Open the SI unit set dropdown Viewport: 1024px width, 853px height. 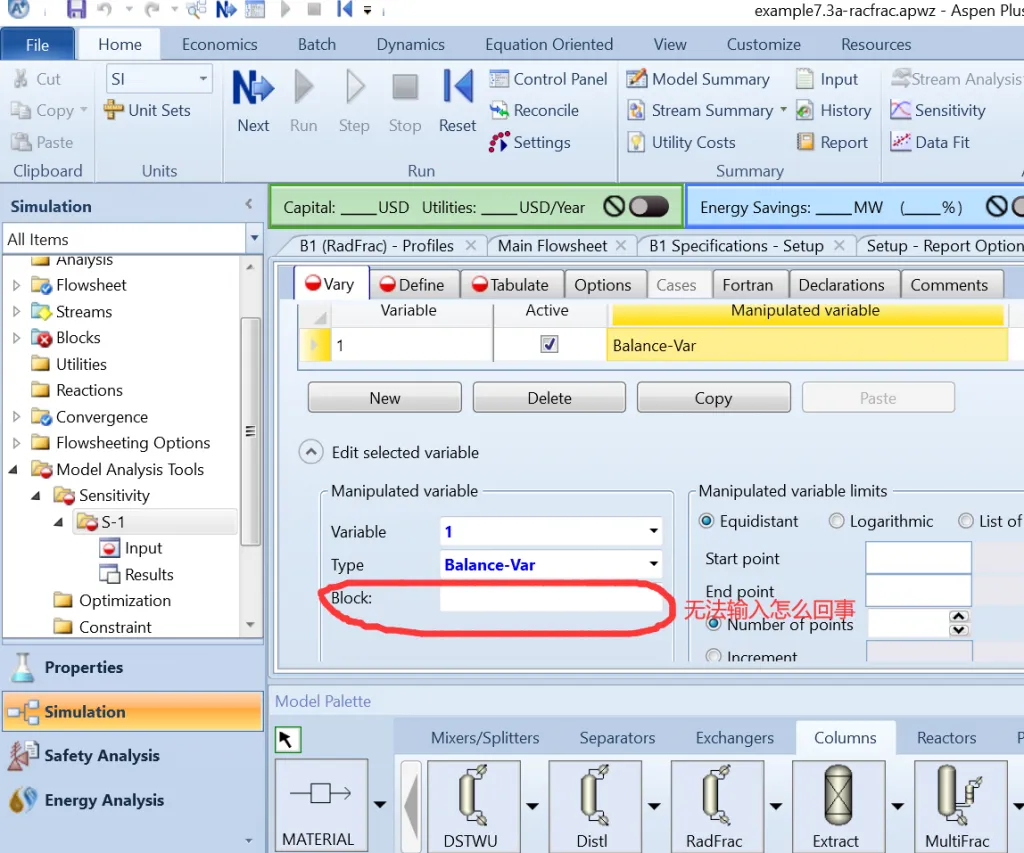(x=203, y=79)
